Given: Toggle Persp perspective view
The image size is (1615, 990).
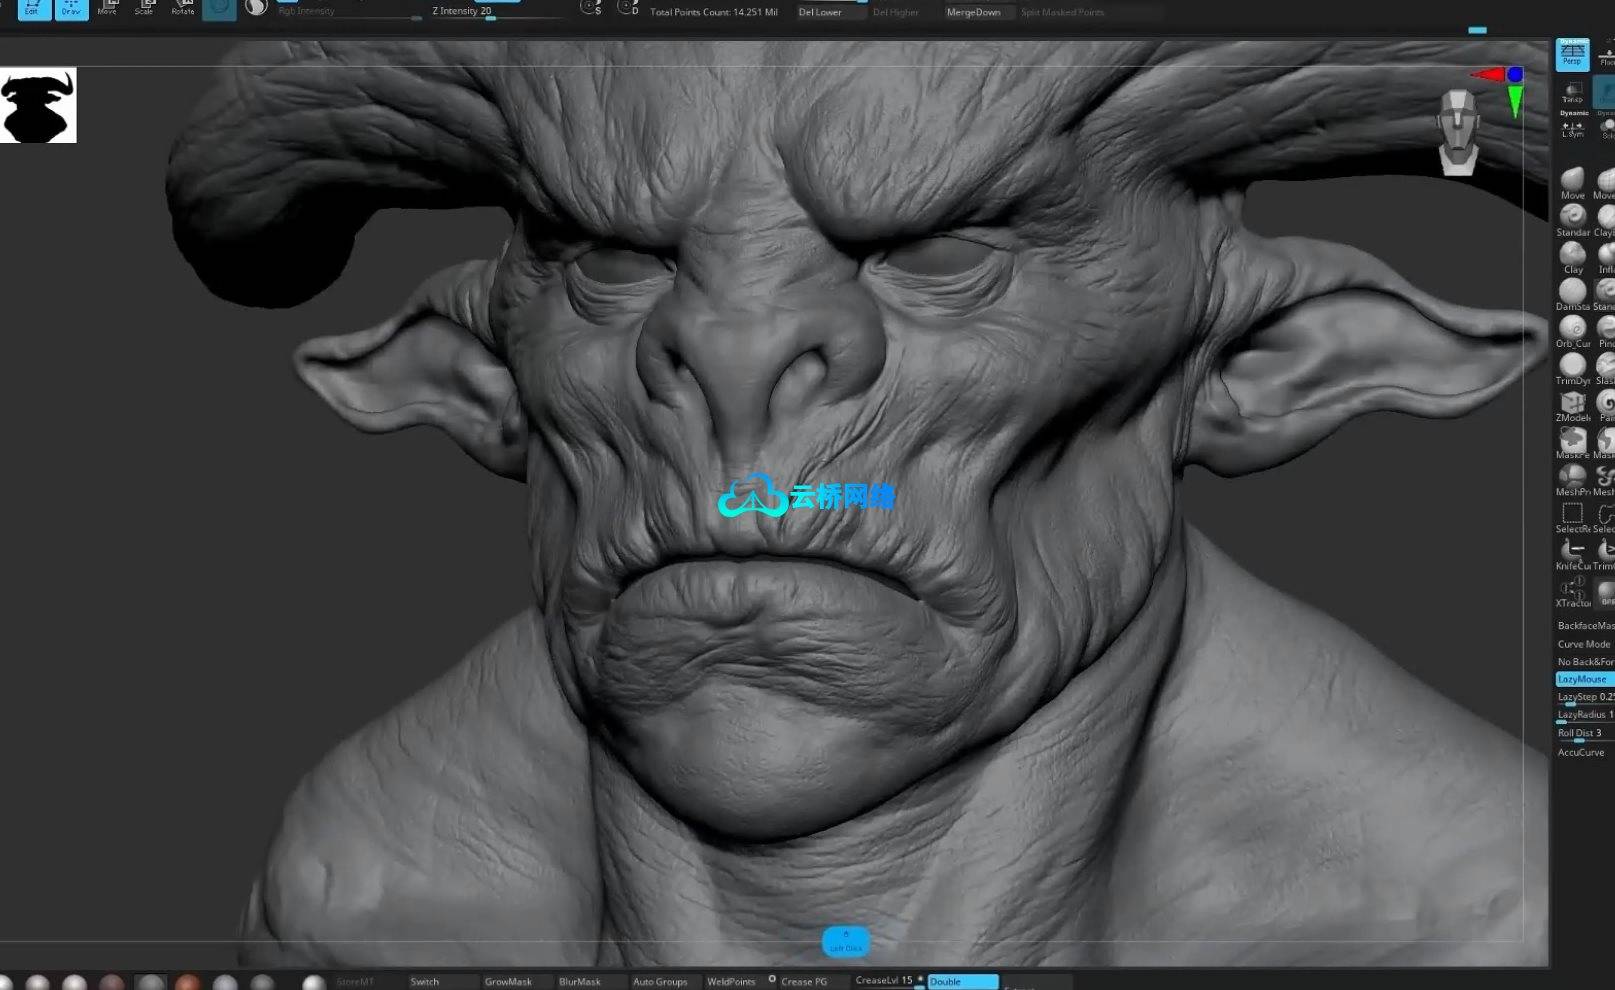Looking at the screenshot, I should 1572,54.
